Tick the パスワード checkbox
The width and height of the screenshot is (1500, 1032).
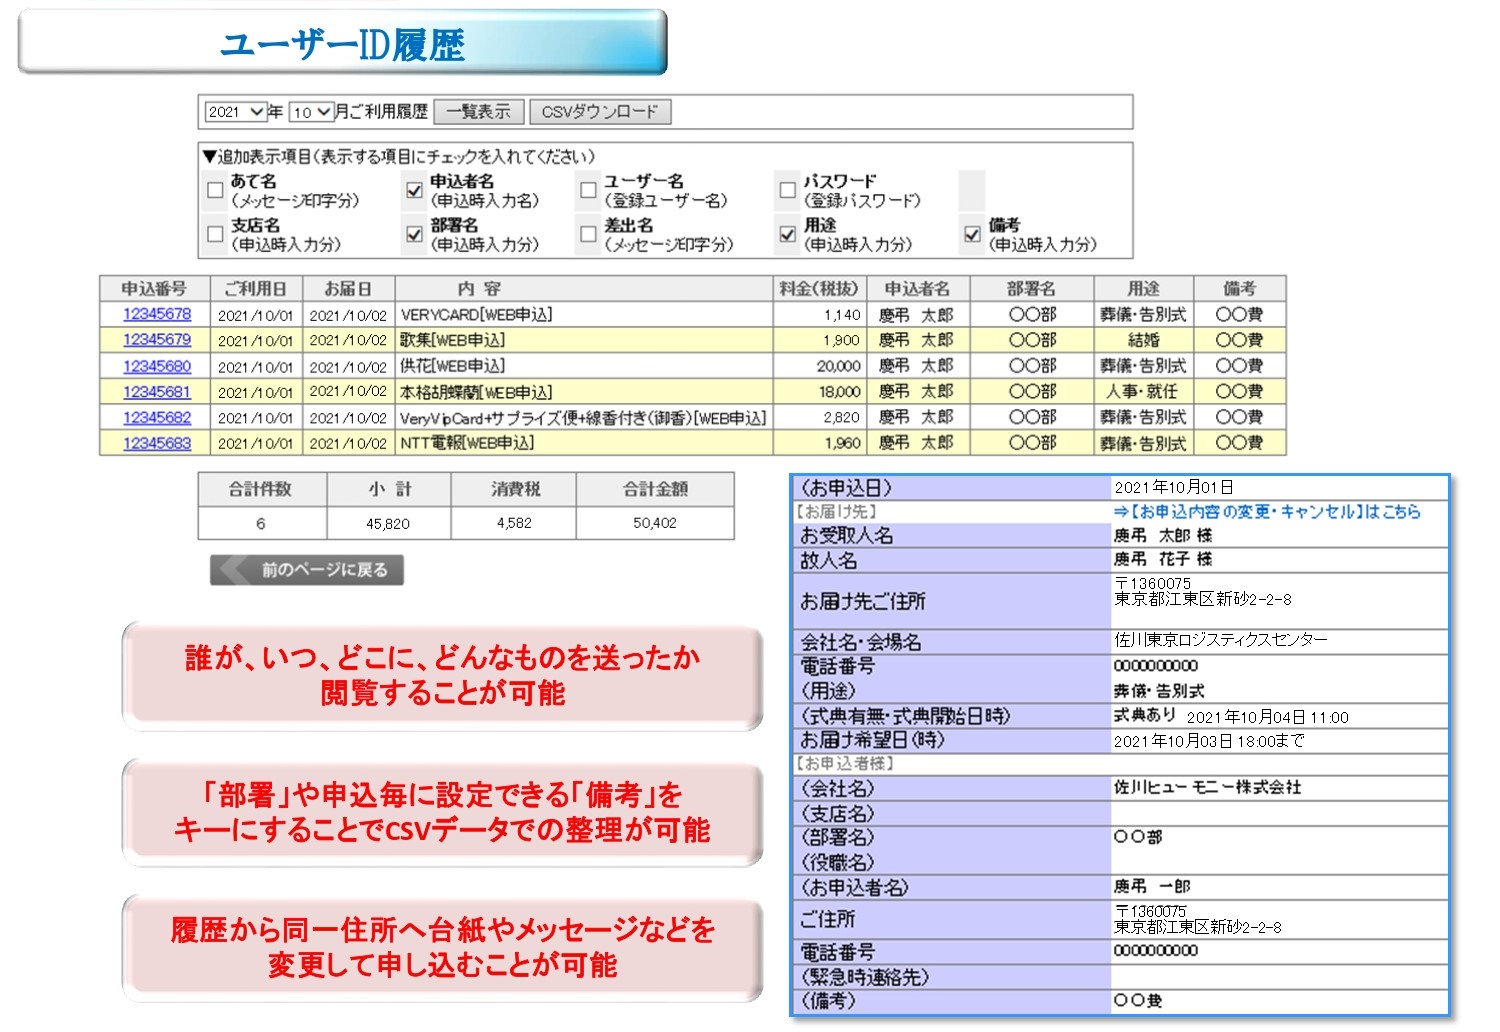788,190
